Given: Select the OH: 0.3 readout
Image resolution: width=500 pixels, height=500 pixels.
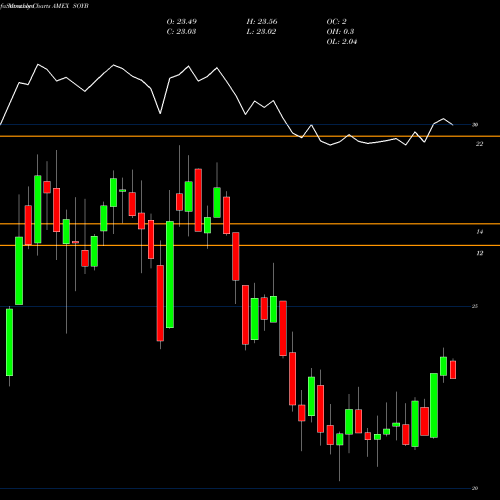Looking at the screenshot, I should (340, 32).
